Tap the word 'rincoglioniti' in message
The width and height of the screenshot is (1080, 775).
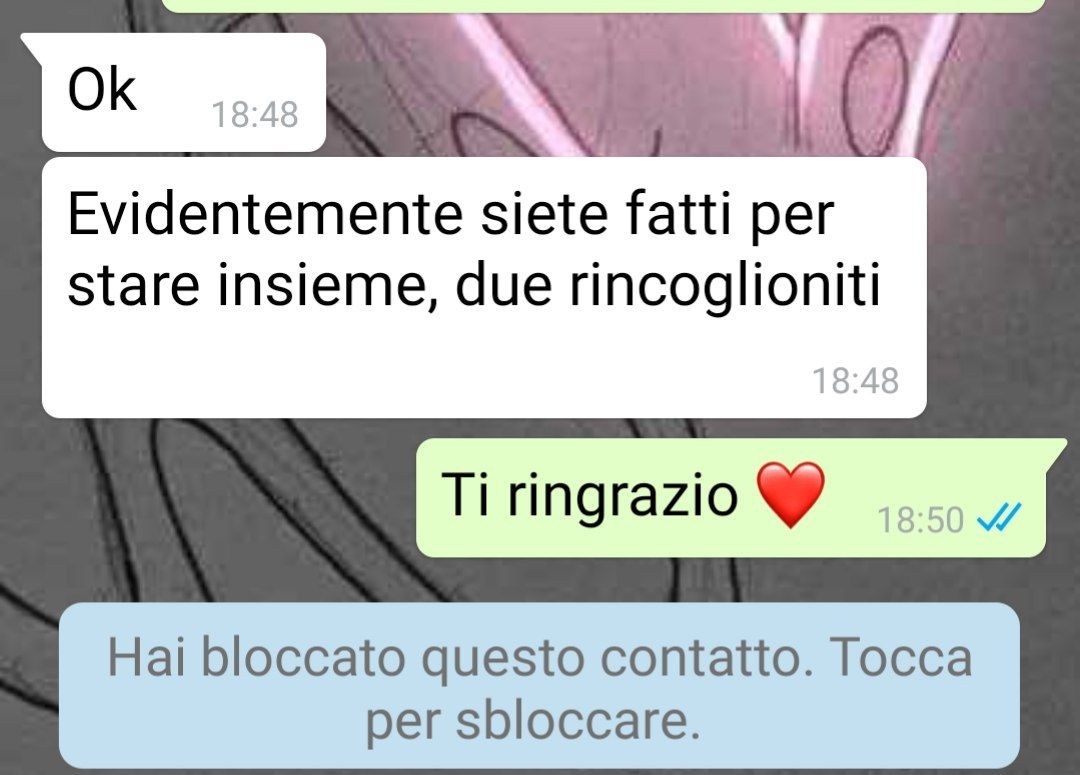coord(725,285)
